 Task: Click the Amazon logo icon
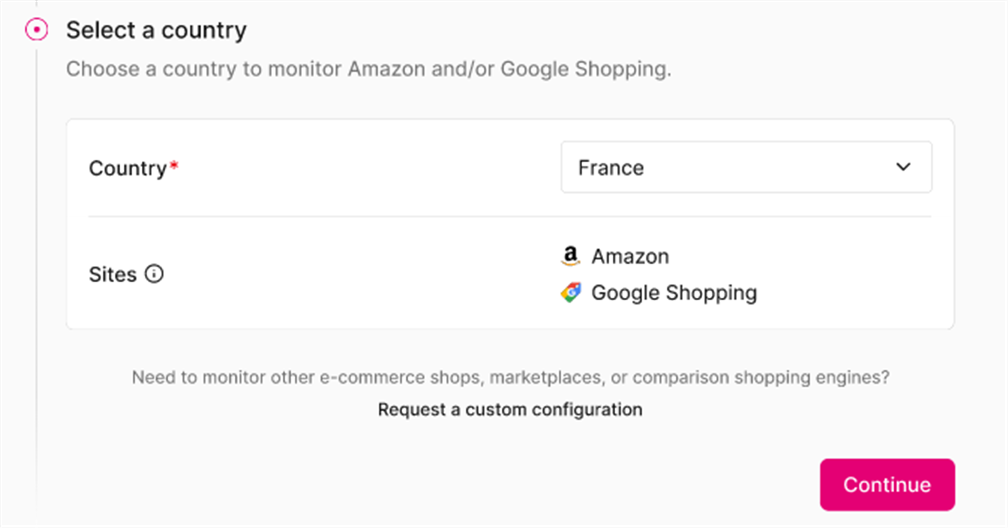(x=570, y=257)
